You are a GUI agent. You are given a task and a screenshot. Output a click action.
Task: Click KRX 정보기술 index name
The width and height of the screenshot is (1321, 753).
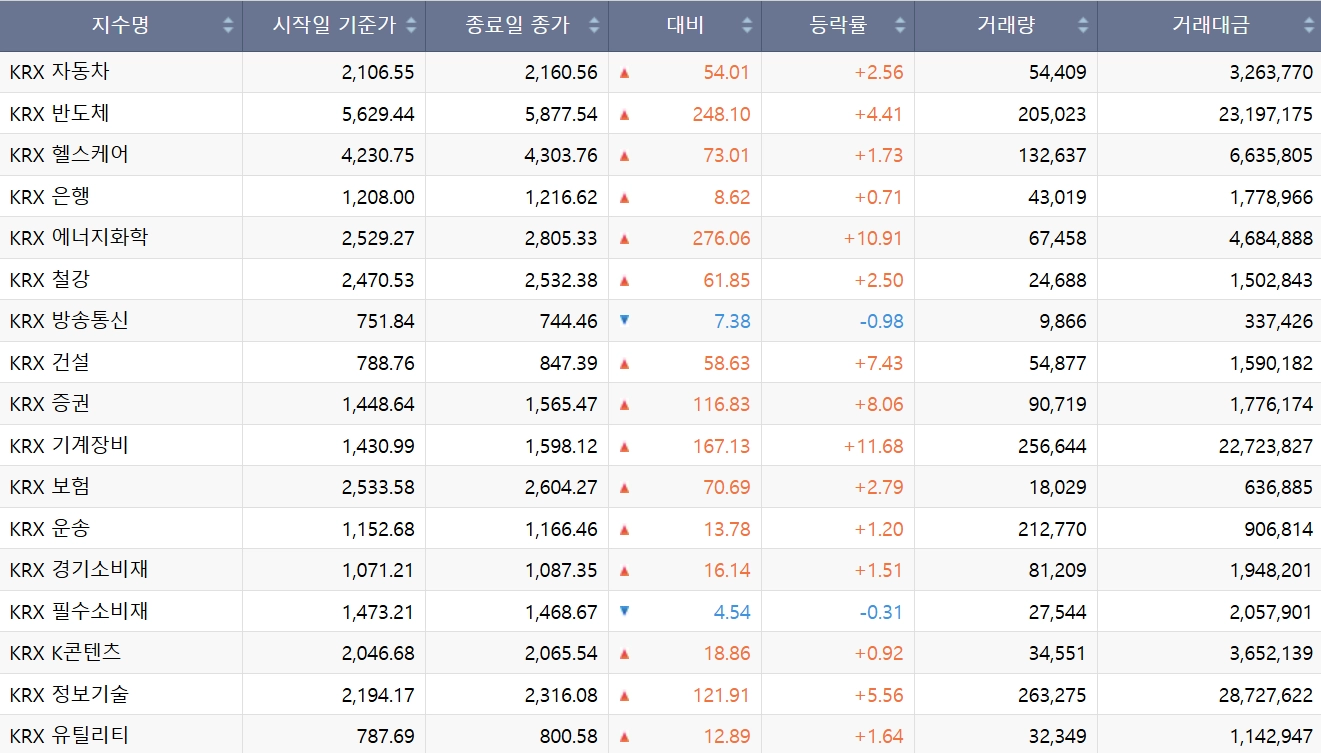click(69, 694)
